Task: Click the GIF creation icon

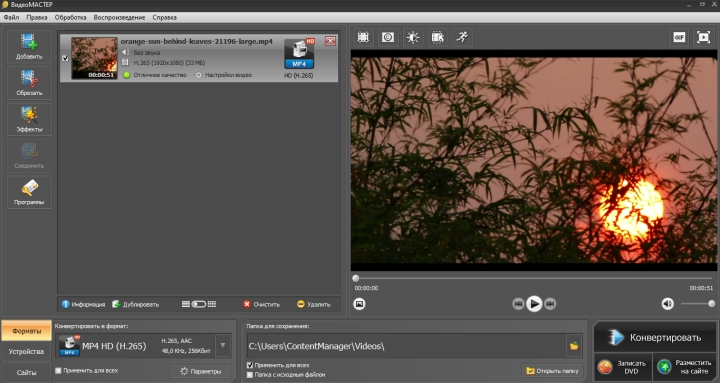Action: click(x=679, y=37)
